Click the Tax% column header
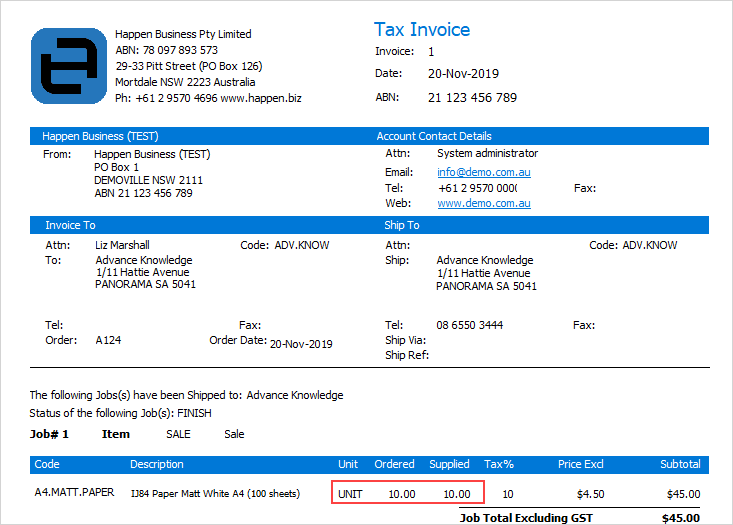Image resolution: width=733 pixels, height=525 pixels. coord(499,464)
